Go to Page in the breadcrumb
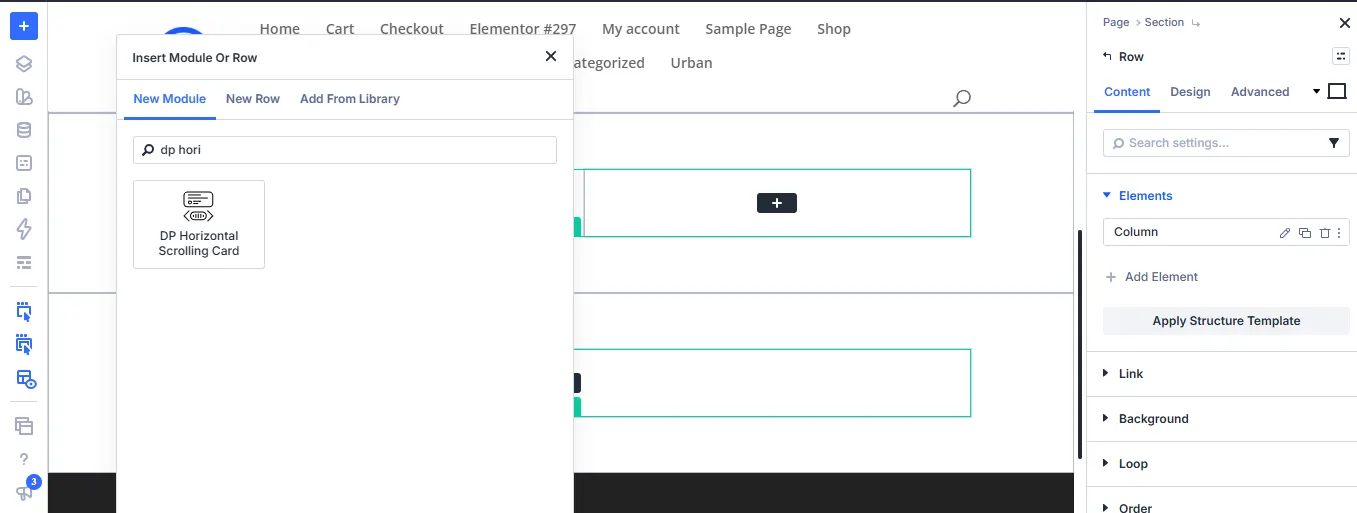Screen dimensions: 1357x513 (1116, 22)
